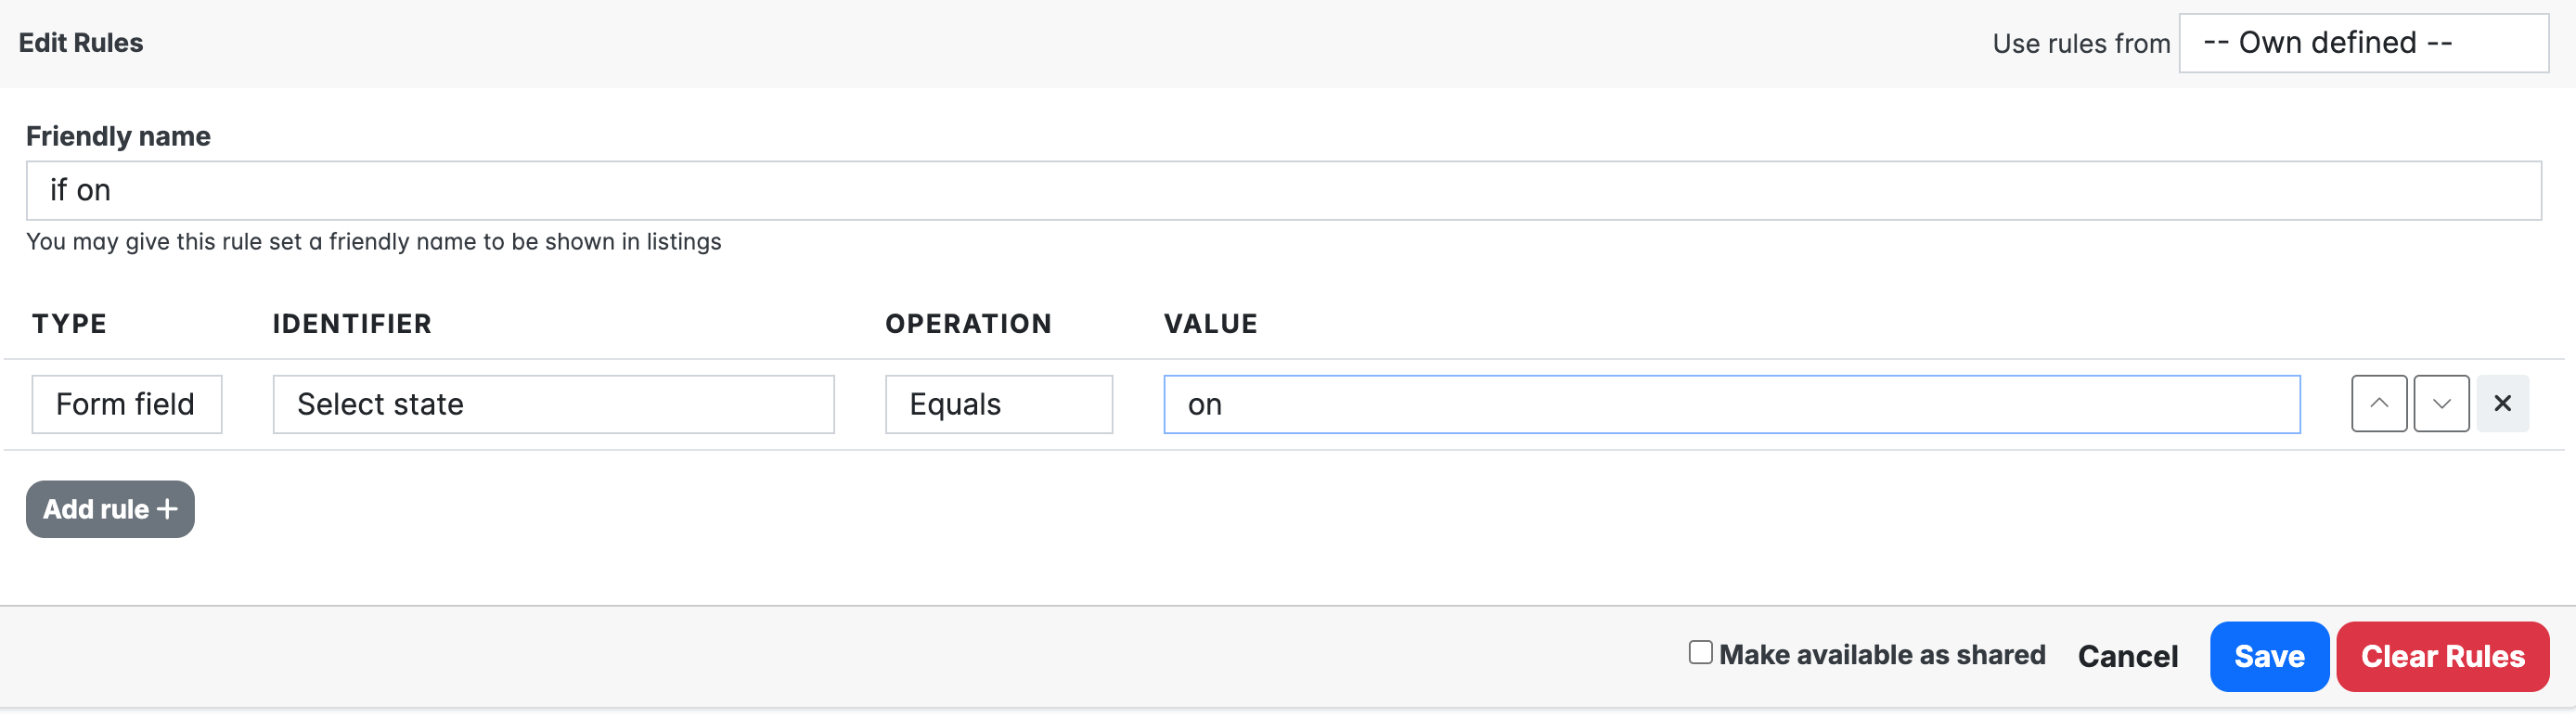Open the Operation dropdown showing Equals
Image resolution: width=2576 pixels, height=718 pixels.
point(998,404)
